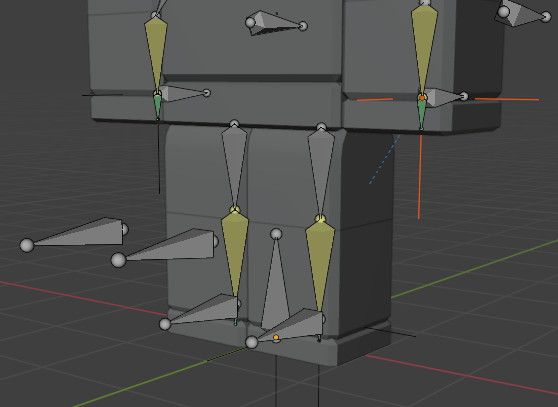Select the hip joint sphere atop viewer's right thigh

click(321, 127)
